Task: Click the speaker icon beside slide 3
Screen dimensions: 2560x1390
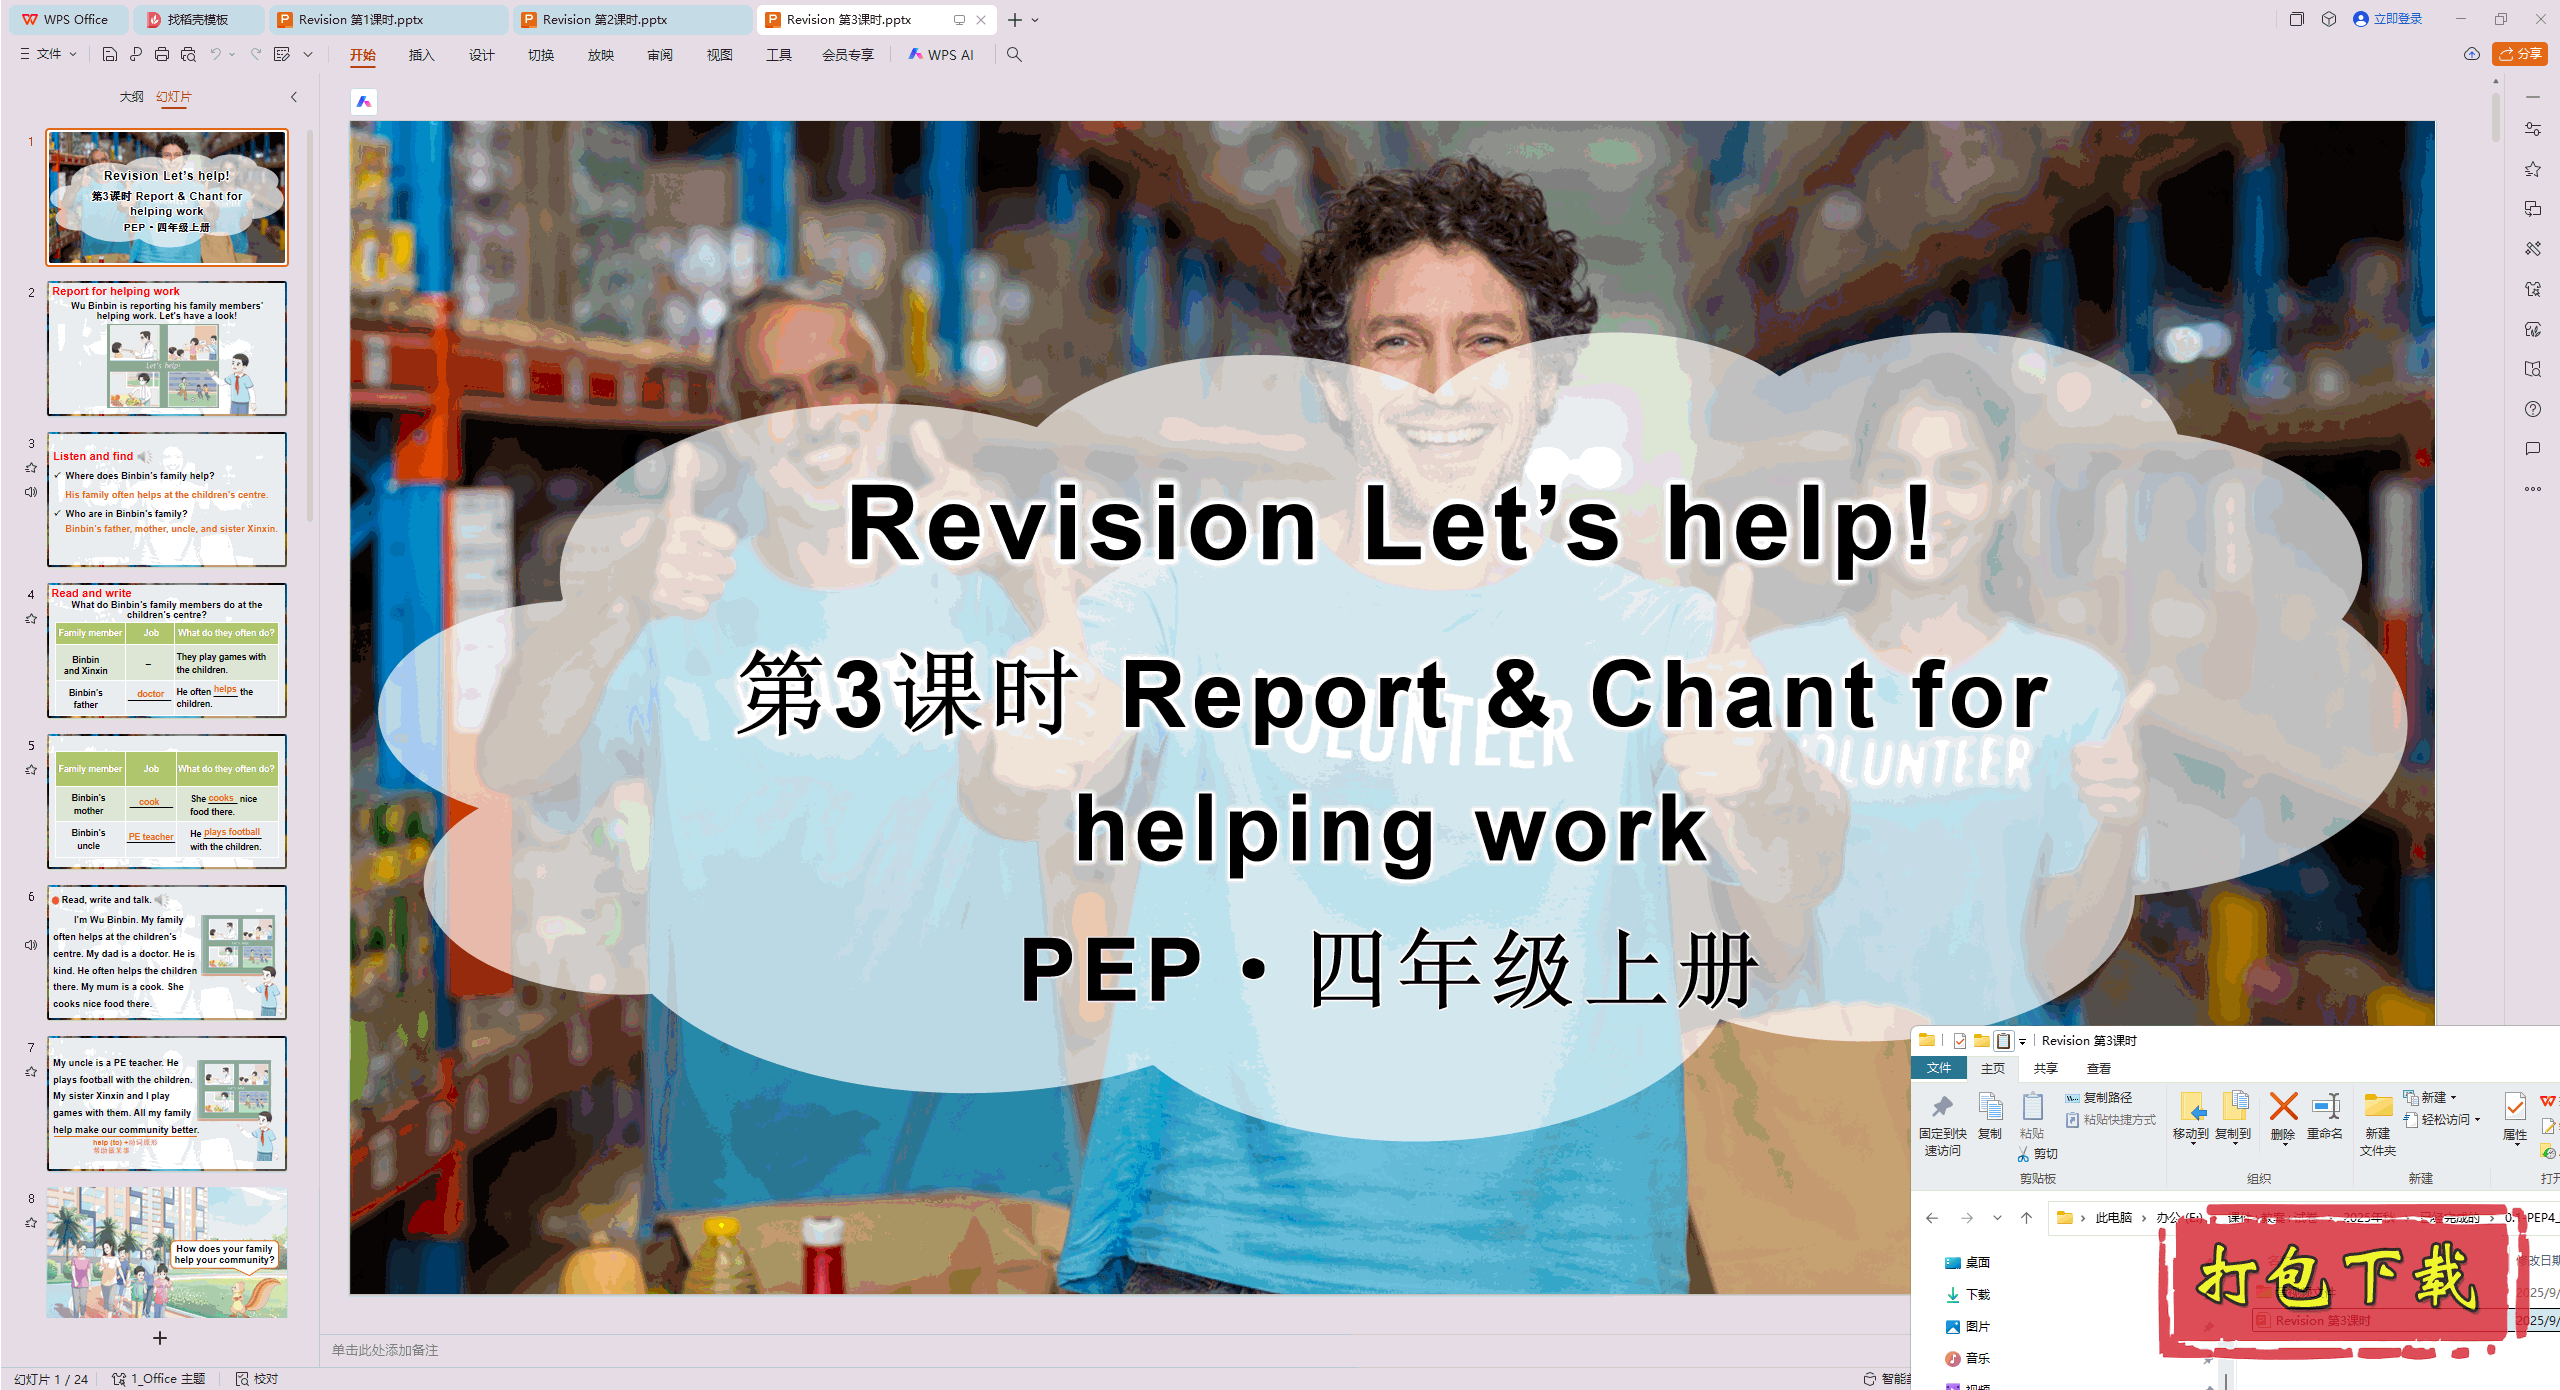Action: 31,490
